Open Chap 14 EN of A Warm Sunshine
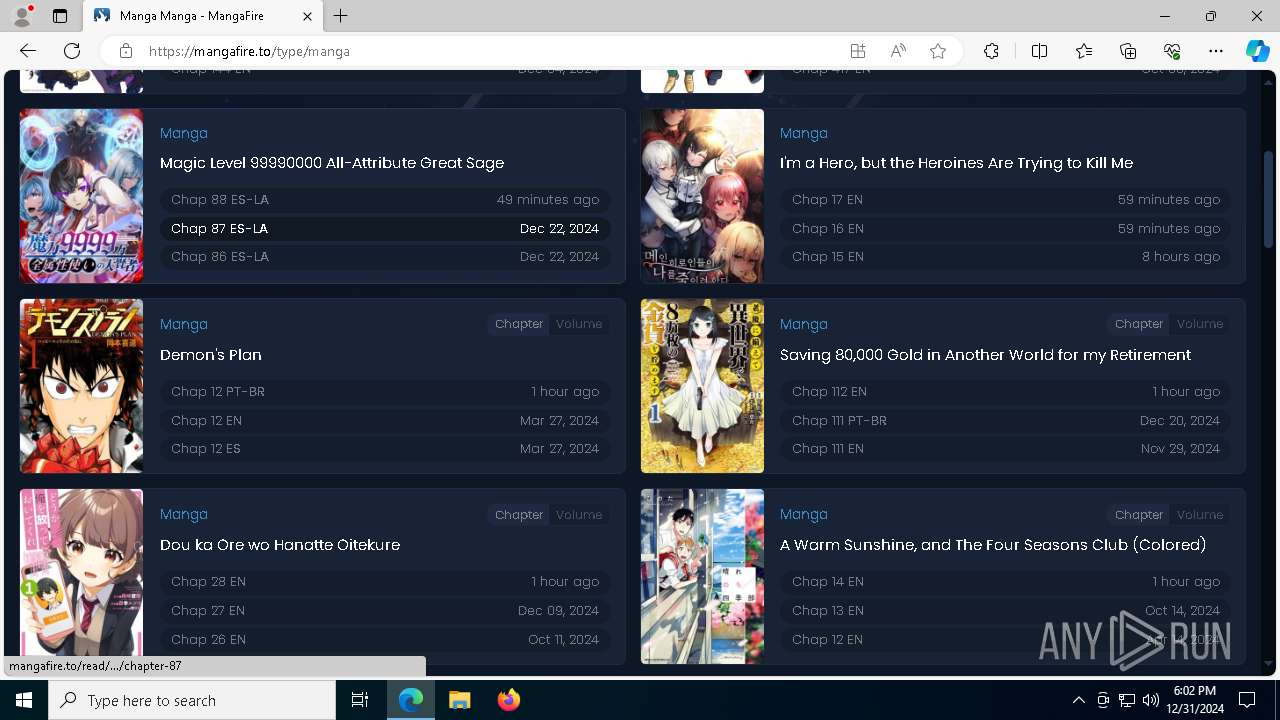Screen dimensions: 1280x720 1006,582
